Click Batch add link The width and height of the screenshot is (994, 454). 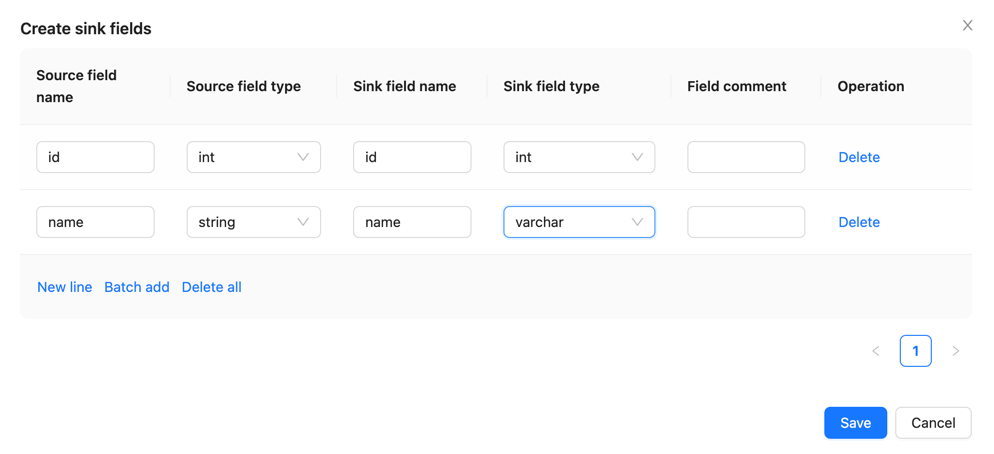[x=137, y=287]
